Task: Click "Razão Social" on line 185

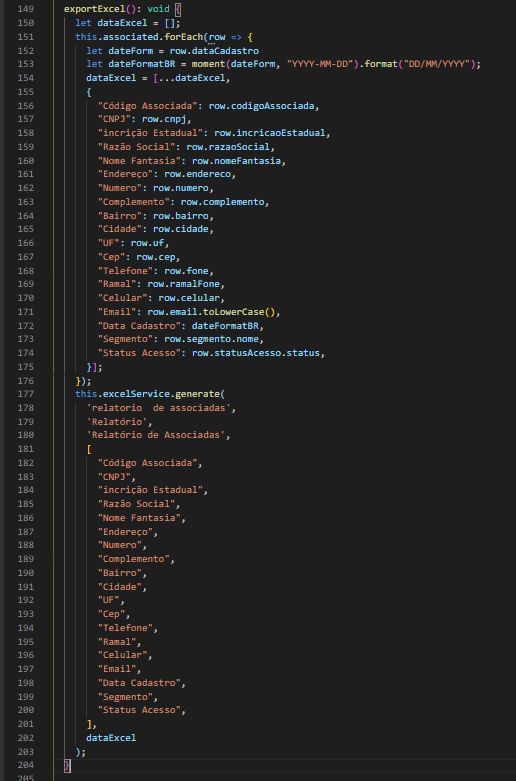Action: tap(136, 504)
